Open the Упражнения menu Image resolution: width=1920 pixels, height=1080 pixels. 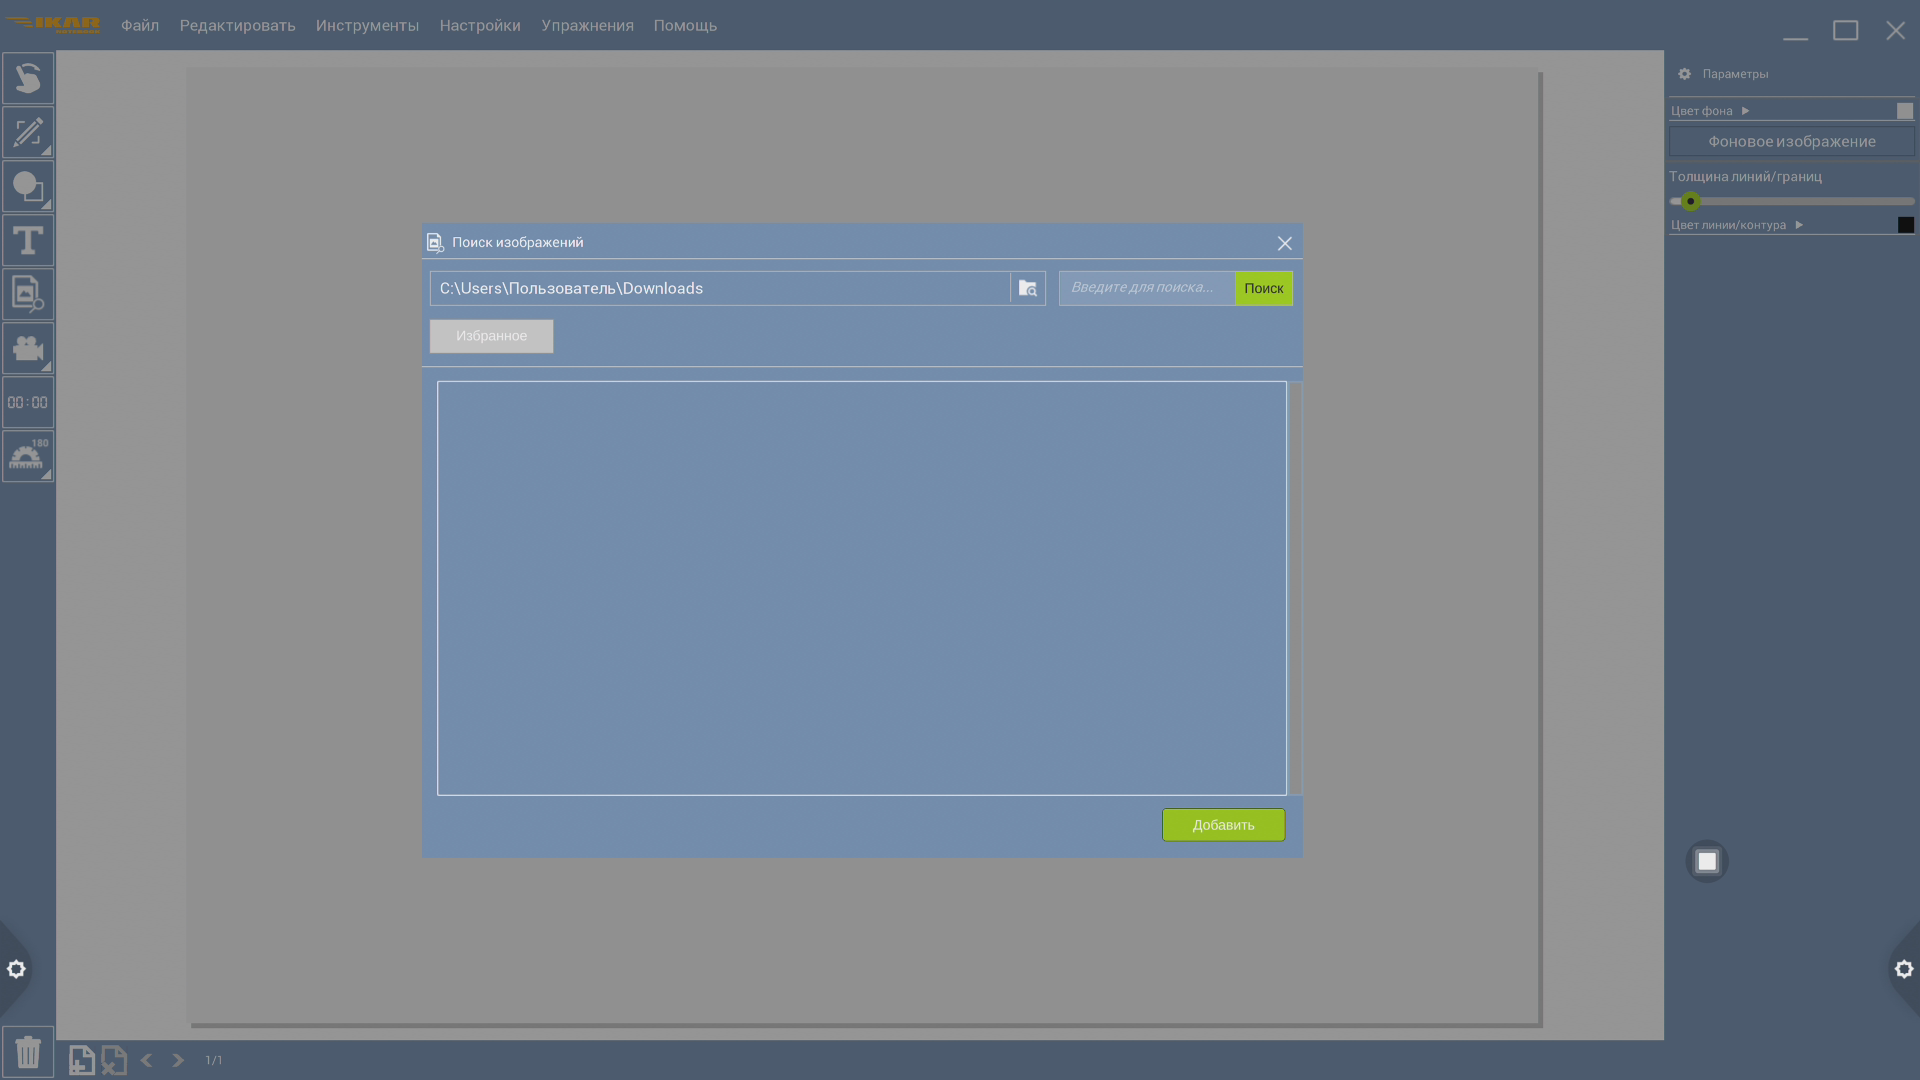point(587,25)
